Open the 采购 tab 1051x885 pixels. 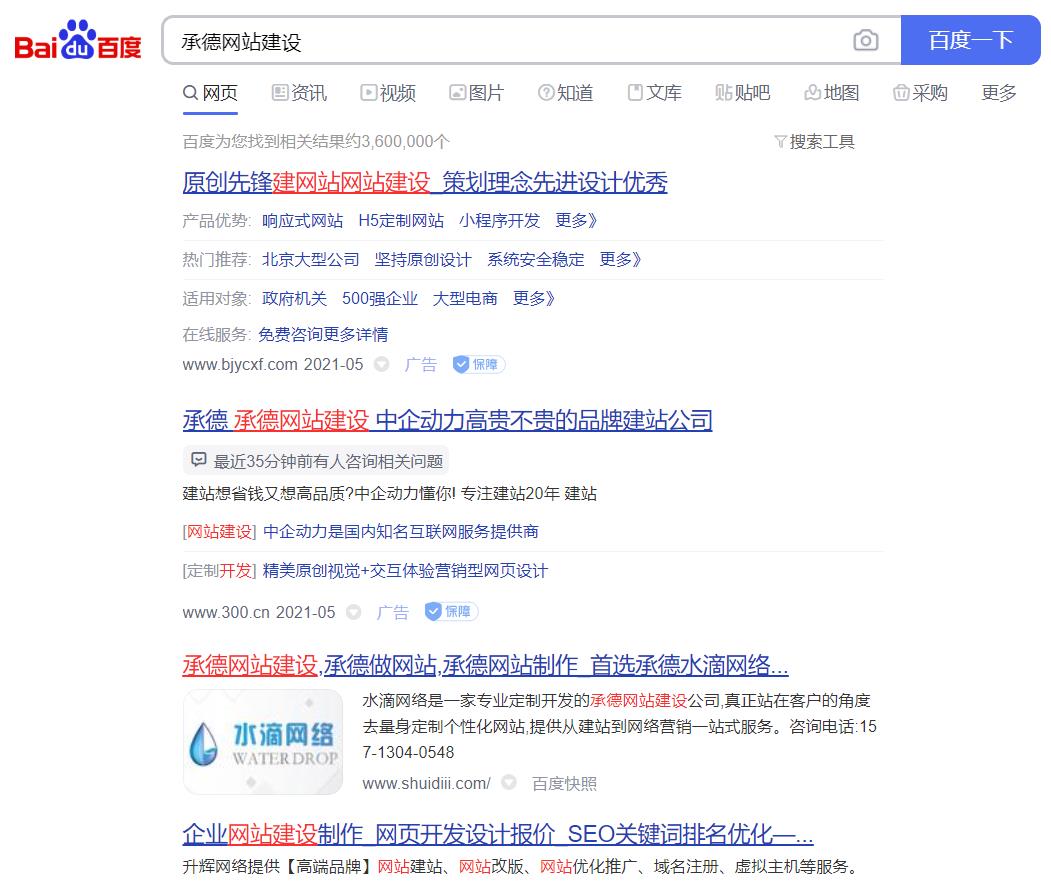(x=920, y=93)
